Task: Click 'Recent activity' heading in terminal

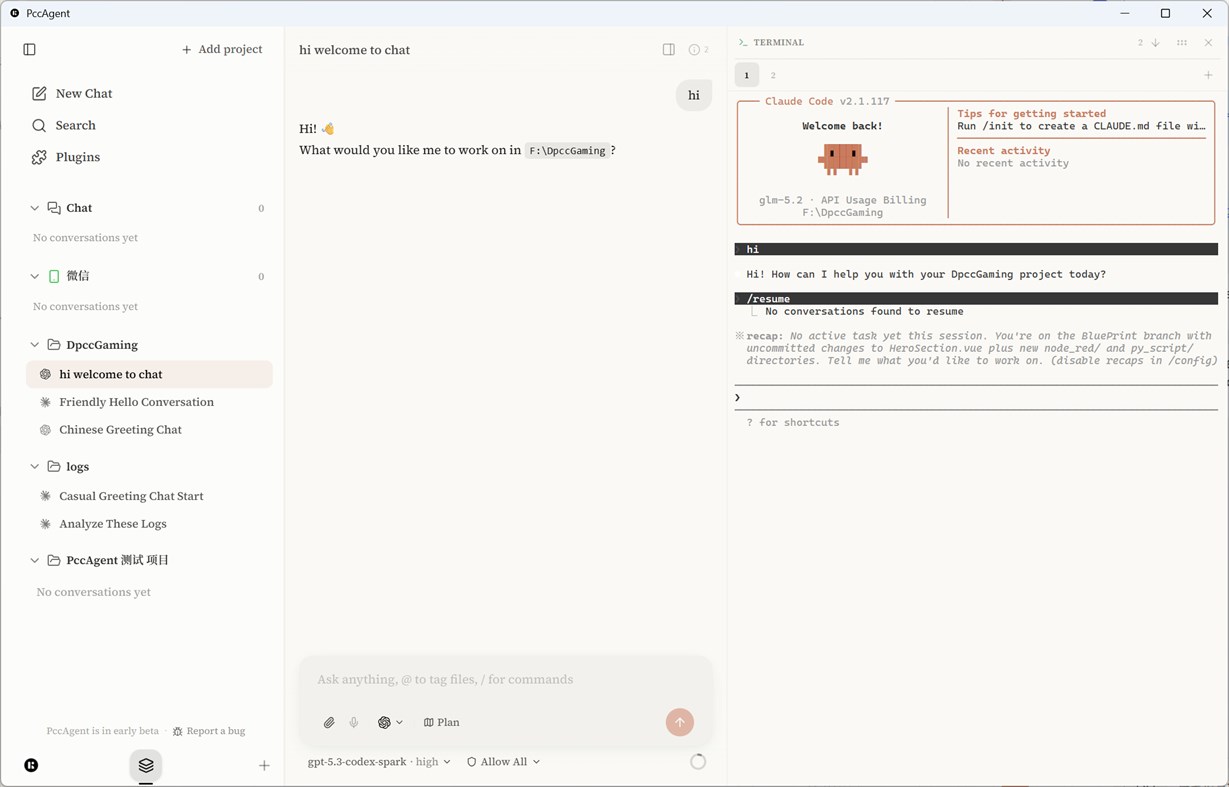Action: pyautogui.click(x=1003, y=151)
